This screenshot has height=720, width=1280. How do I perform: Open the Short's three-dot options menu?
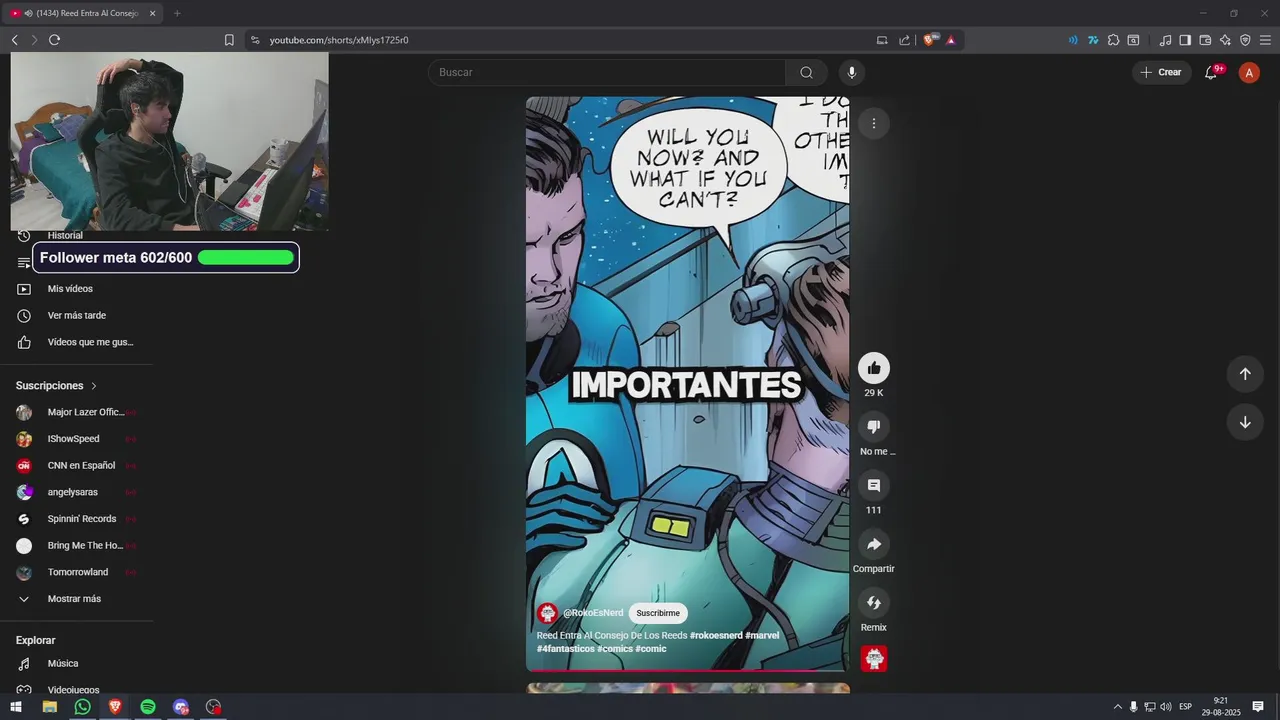tap(873, 123)
